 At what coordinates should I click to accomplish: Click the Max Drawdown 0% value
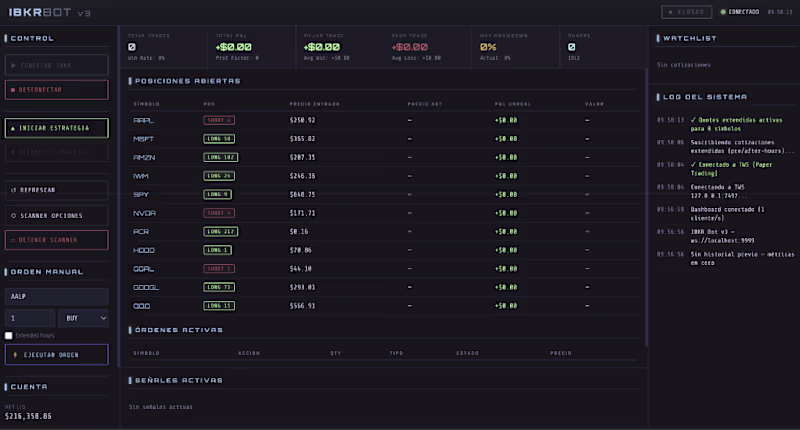click(488, 47)
